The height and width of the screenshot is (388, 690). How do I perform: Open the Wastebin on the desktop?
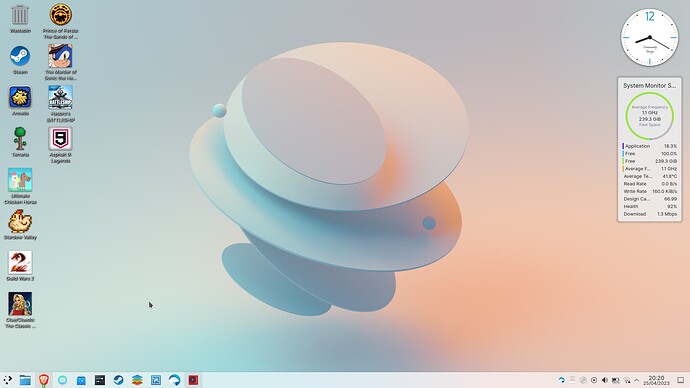[x=20, y=19]
